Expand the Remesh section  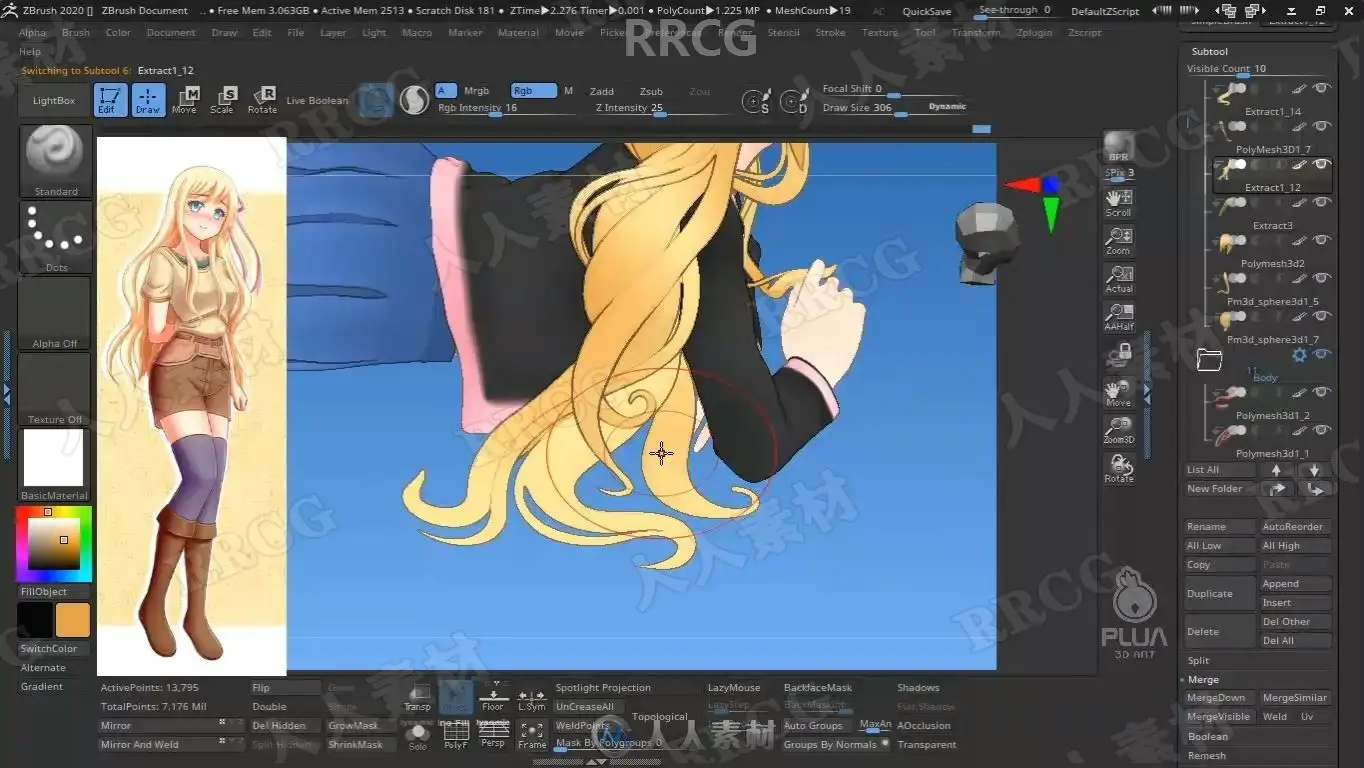point(1206,756)
